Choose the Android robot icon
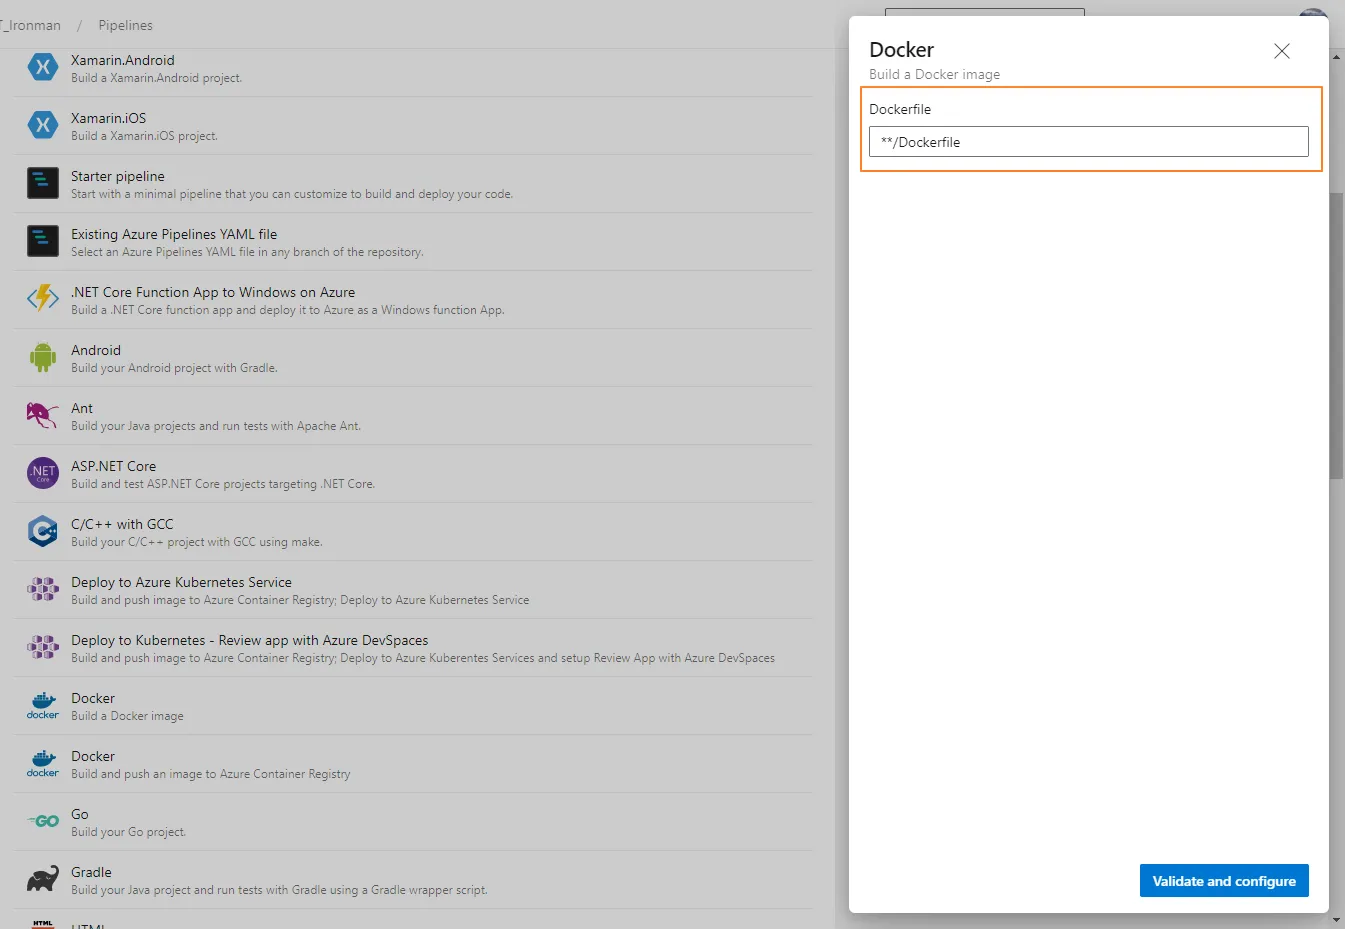The width and height of the screenshot is (1345, 929). (x=42, y=358)
